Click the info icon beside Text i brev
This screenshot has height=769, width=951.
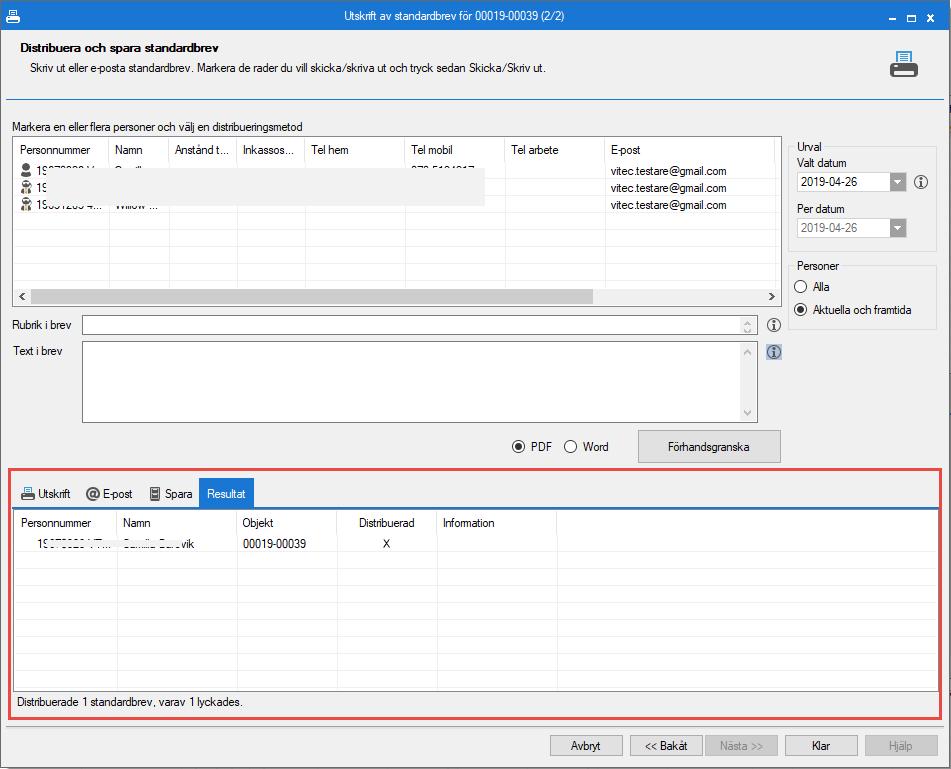pos(773,352)
